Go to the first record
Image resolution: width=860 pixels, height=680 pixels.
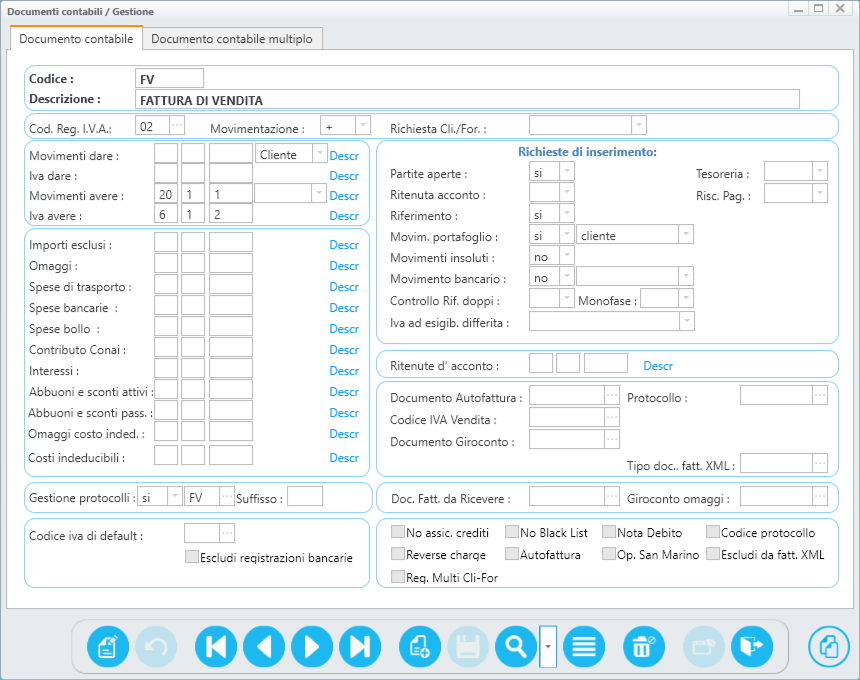pos(216,646)
